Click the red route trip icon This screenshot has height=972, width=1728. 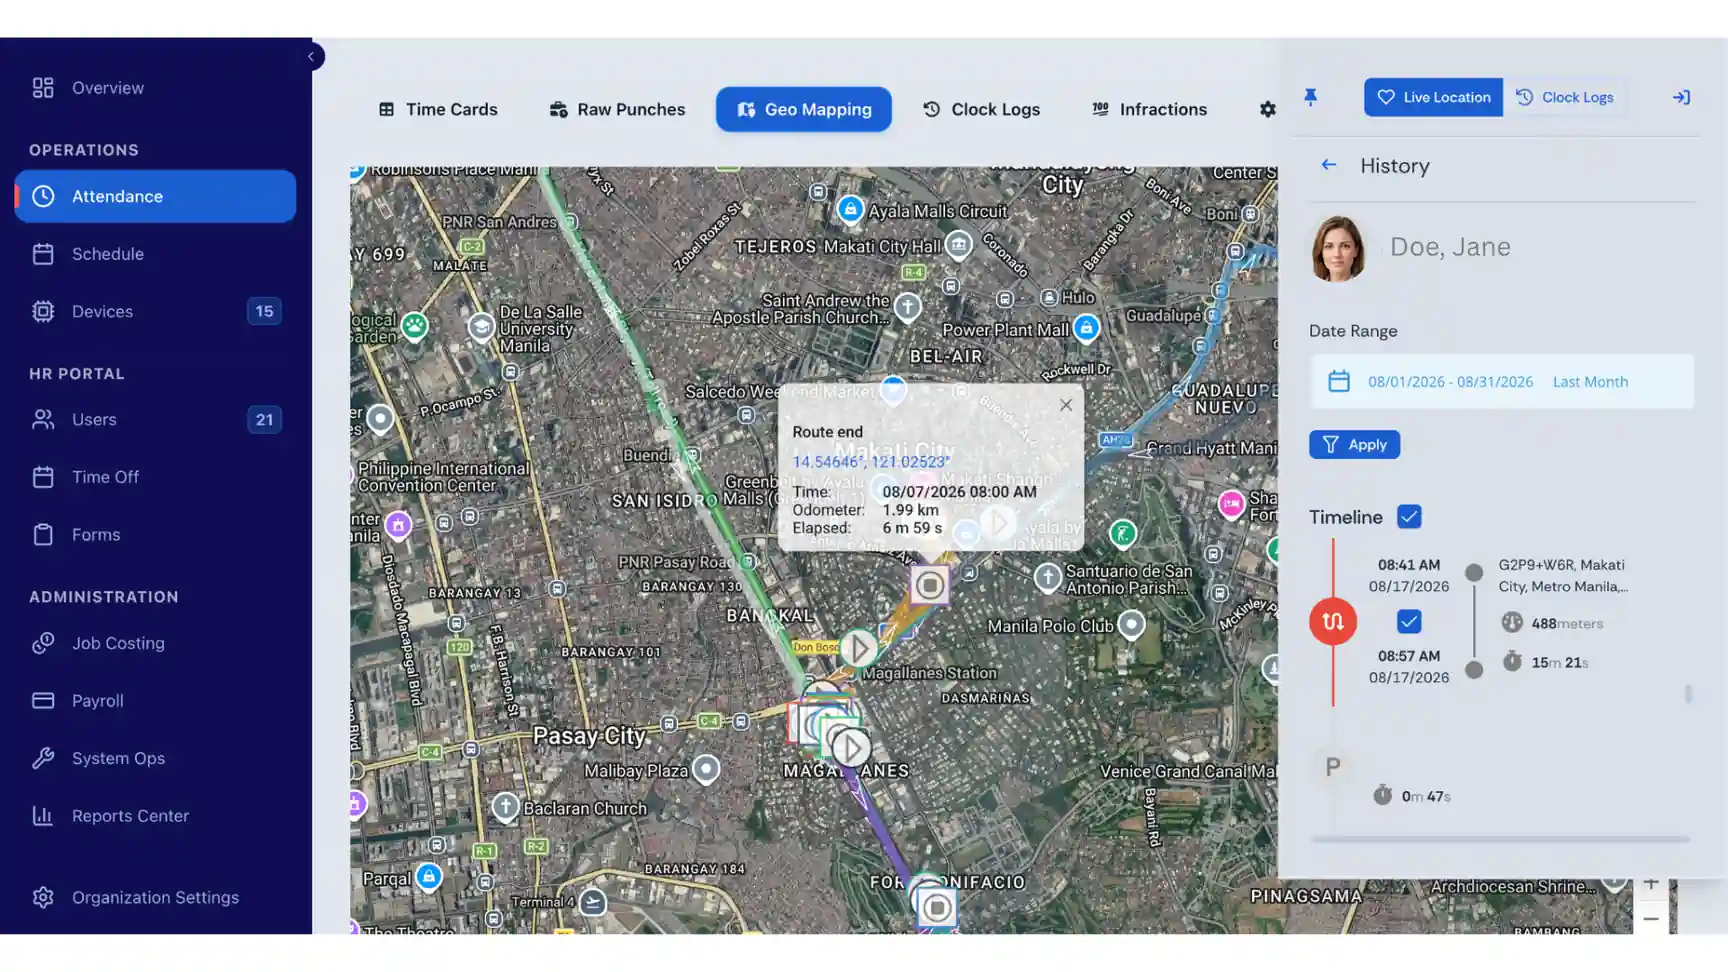click(x=1333, y=622)
